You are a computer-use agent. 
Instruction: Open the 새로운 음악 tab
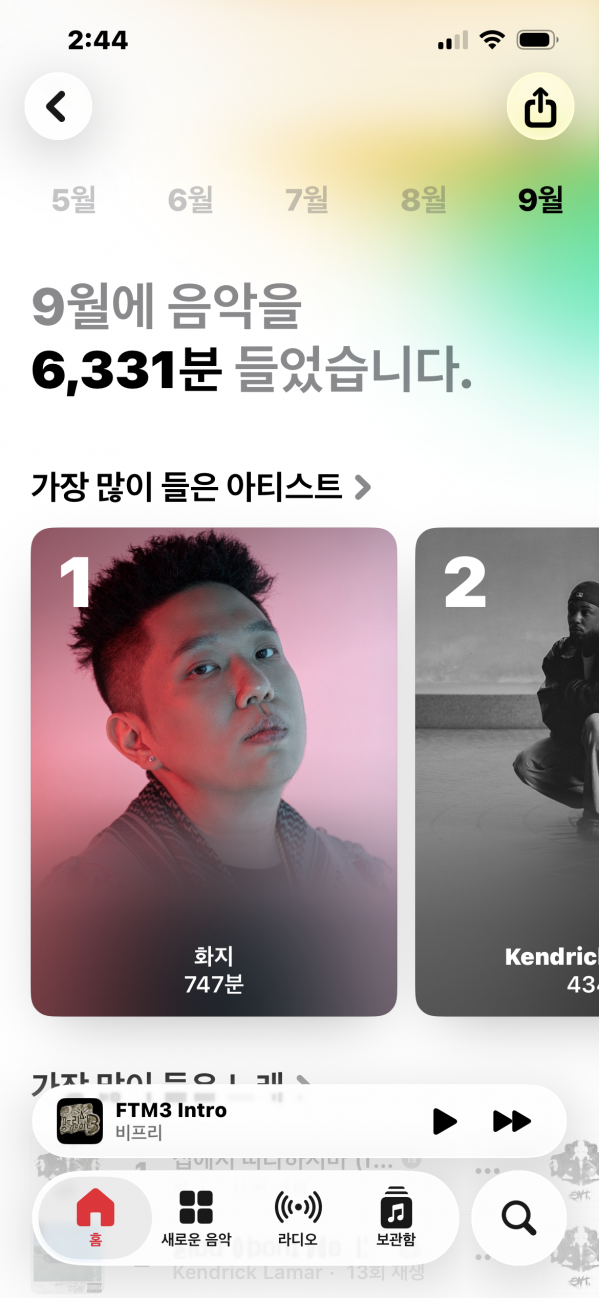click(x=196, y=1217)
